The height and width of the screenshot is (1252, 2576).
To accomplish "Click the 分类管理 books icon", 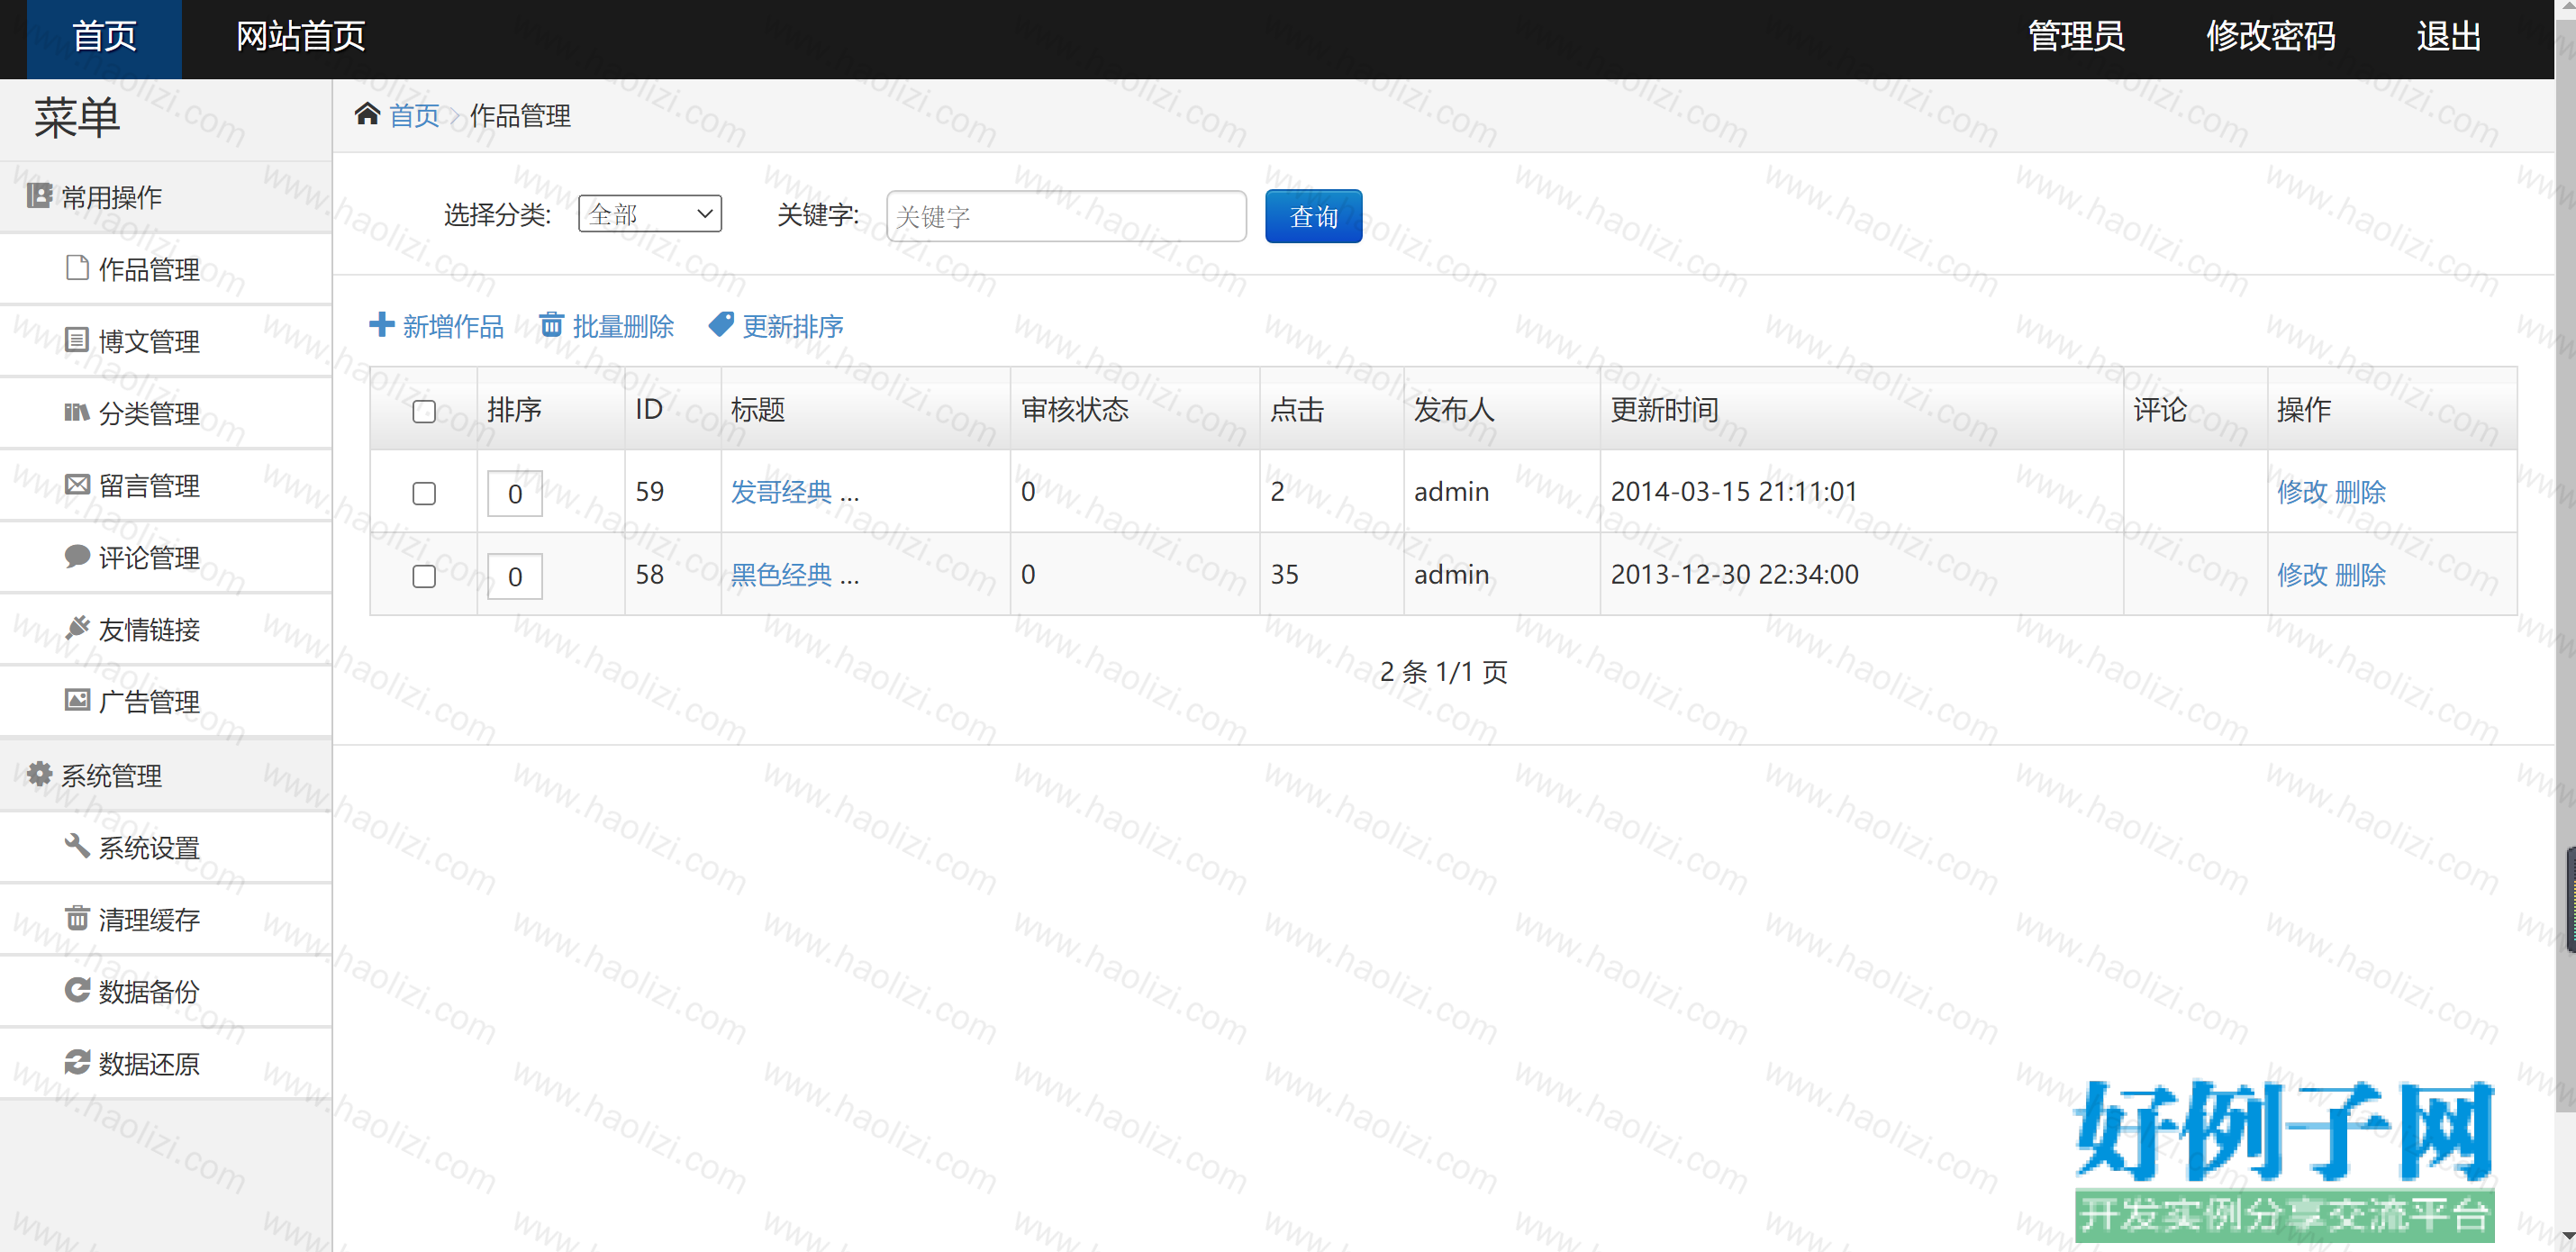I will [77, 411].
